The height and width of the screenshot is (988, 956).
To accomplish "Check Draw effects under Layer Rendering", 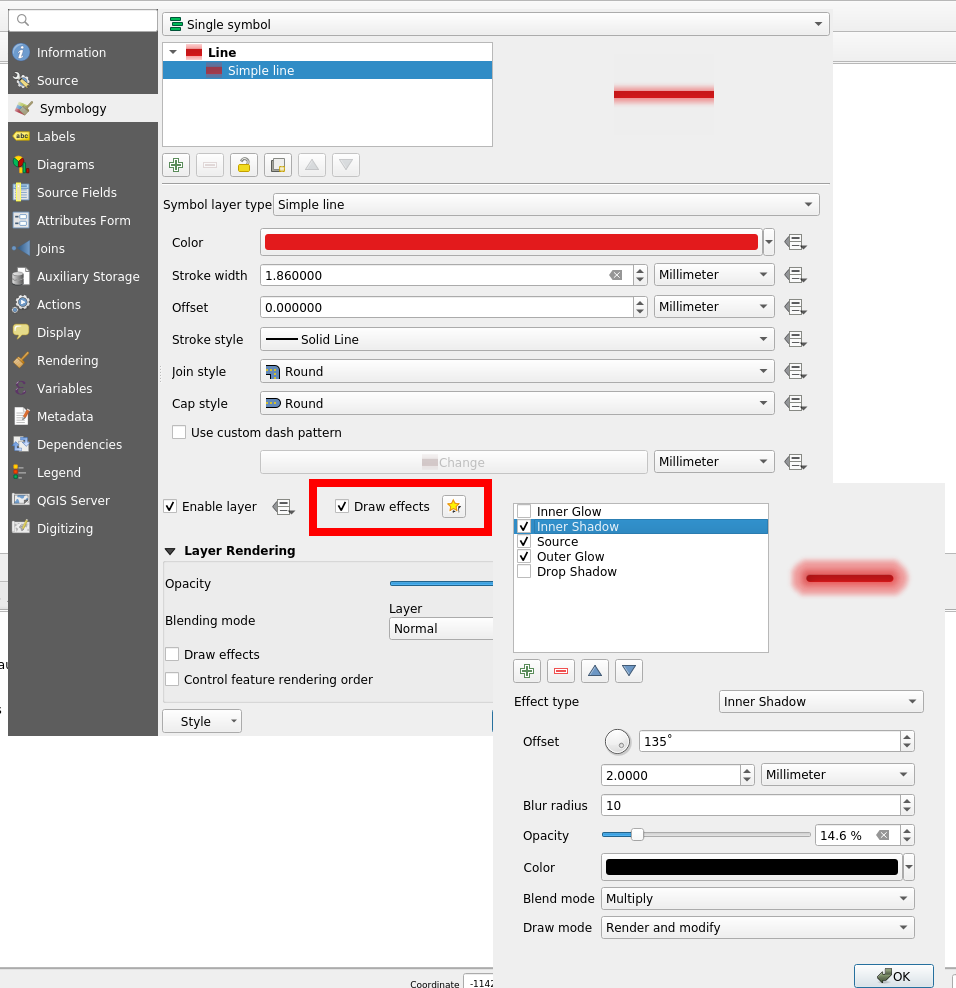I will (171, 654).
